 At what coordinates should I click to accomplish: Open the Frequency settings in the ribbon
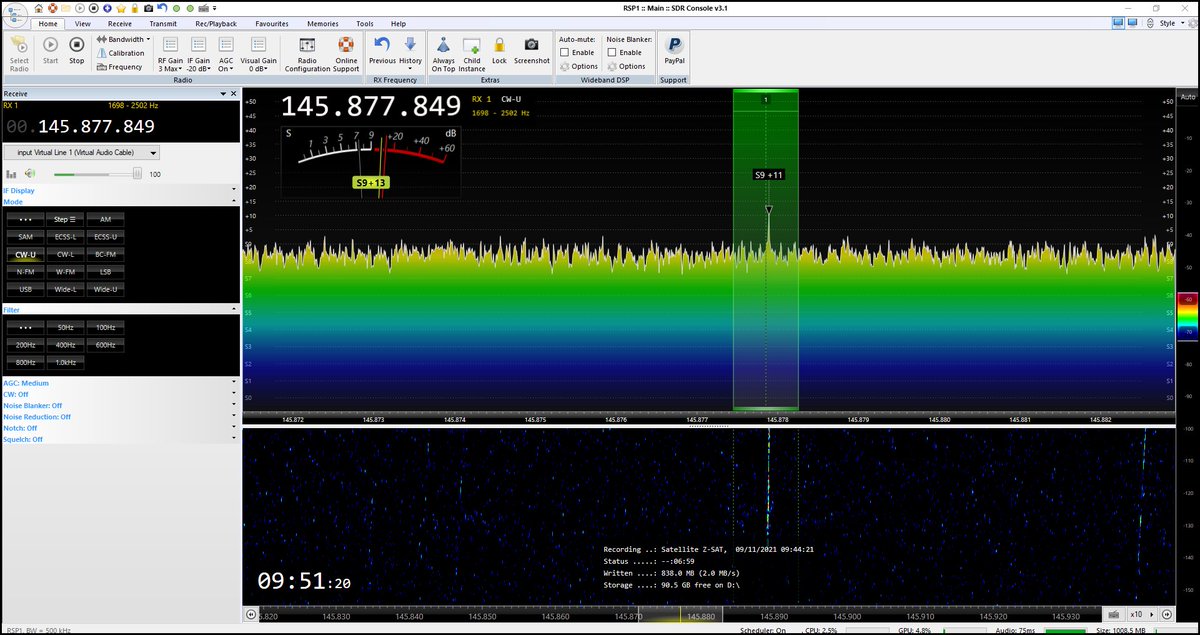coord(119,67)
